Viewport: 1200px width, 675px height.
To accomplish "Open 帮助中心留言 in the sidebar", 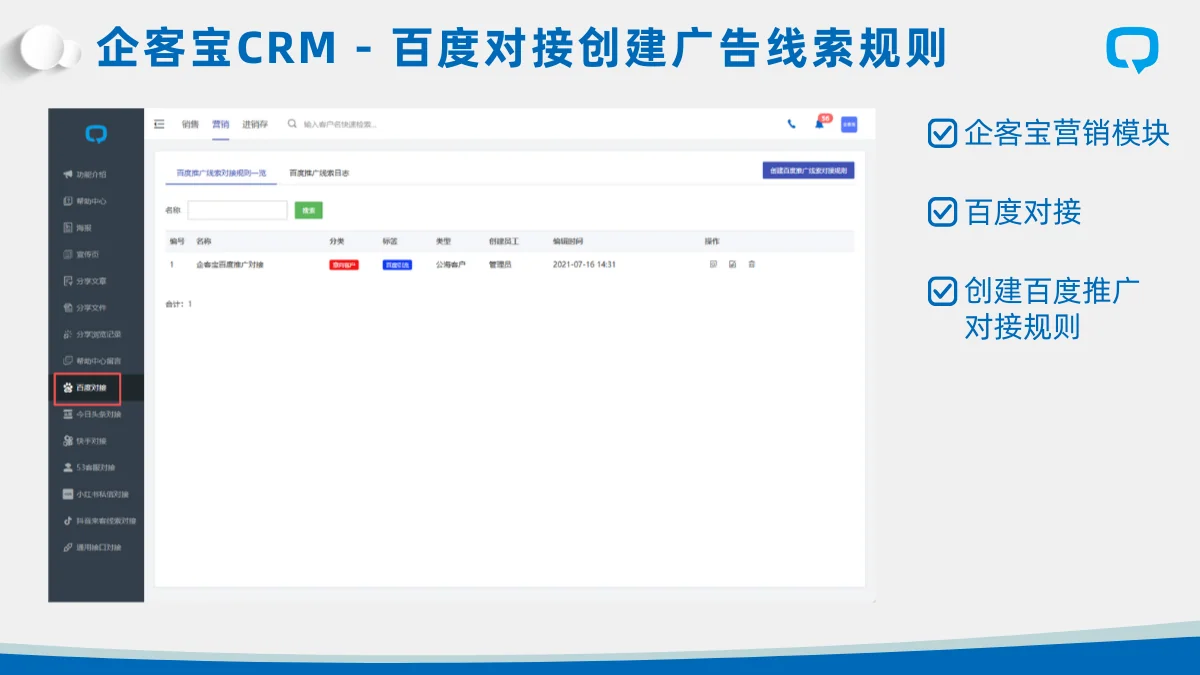I will (x=97, y=361).
